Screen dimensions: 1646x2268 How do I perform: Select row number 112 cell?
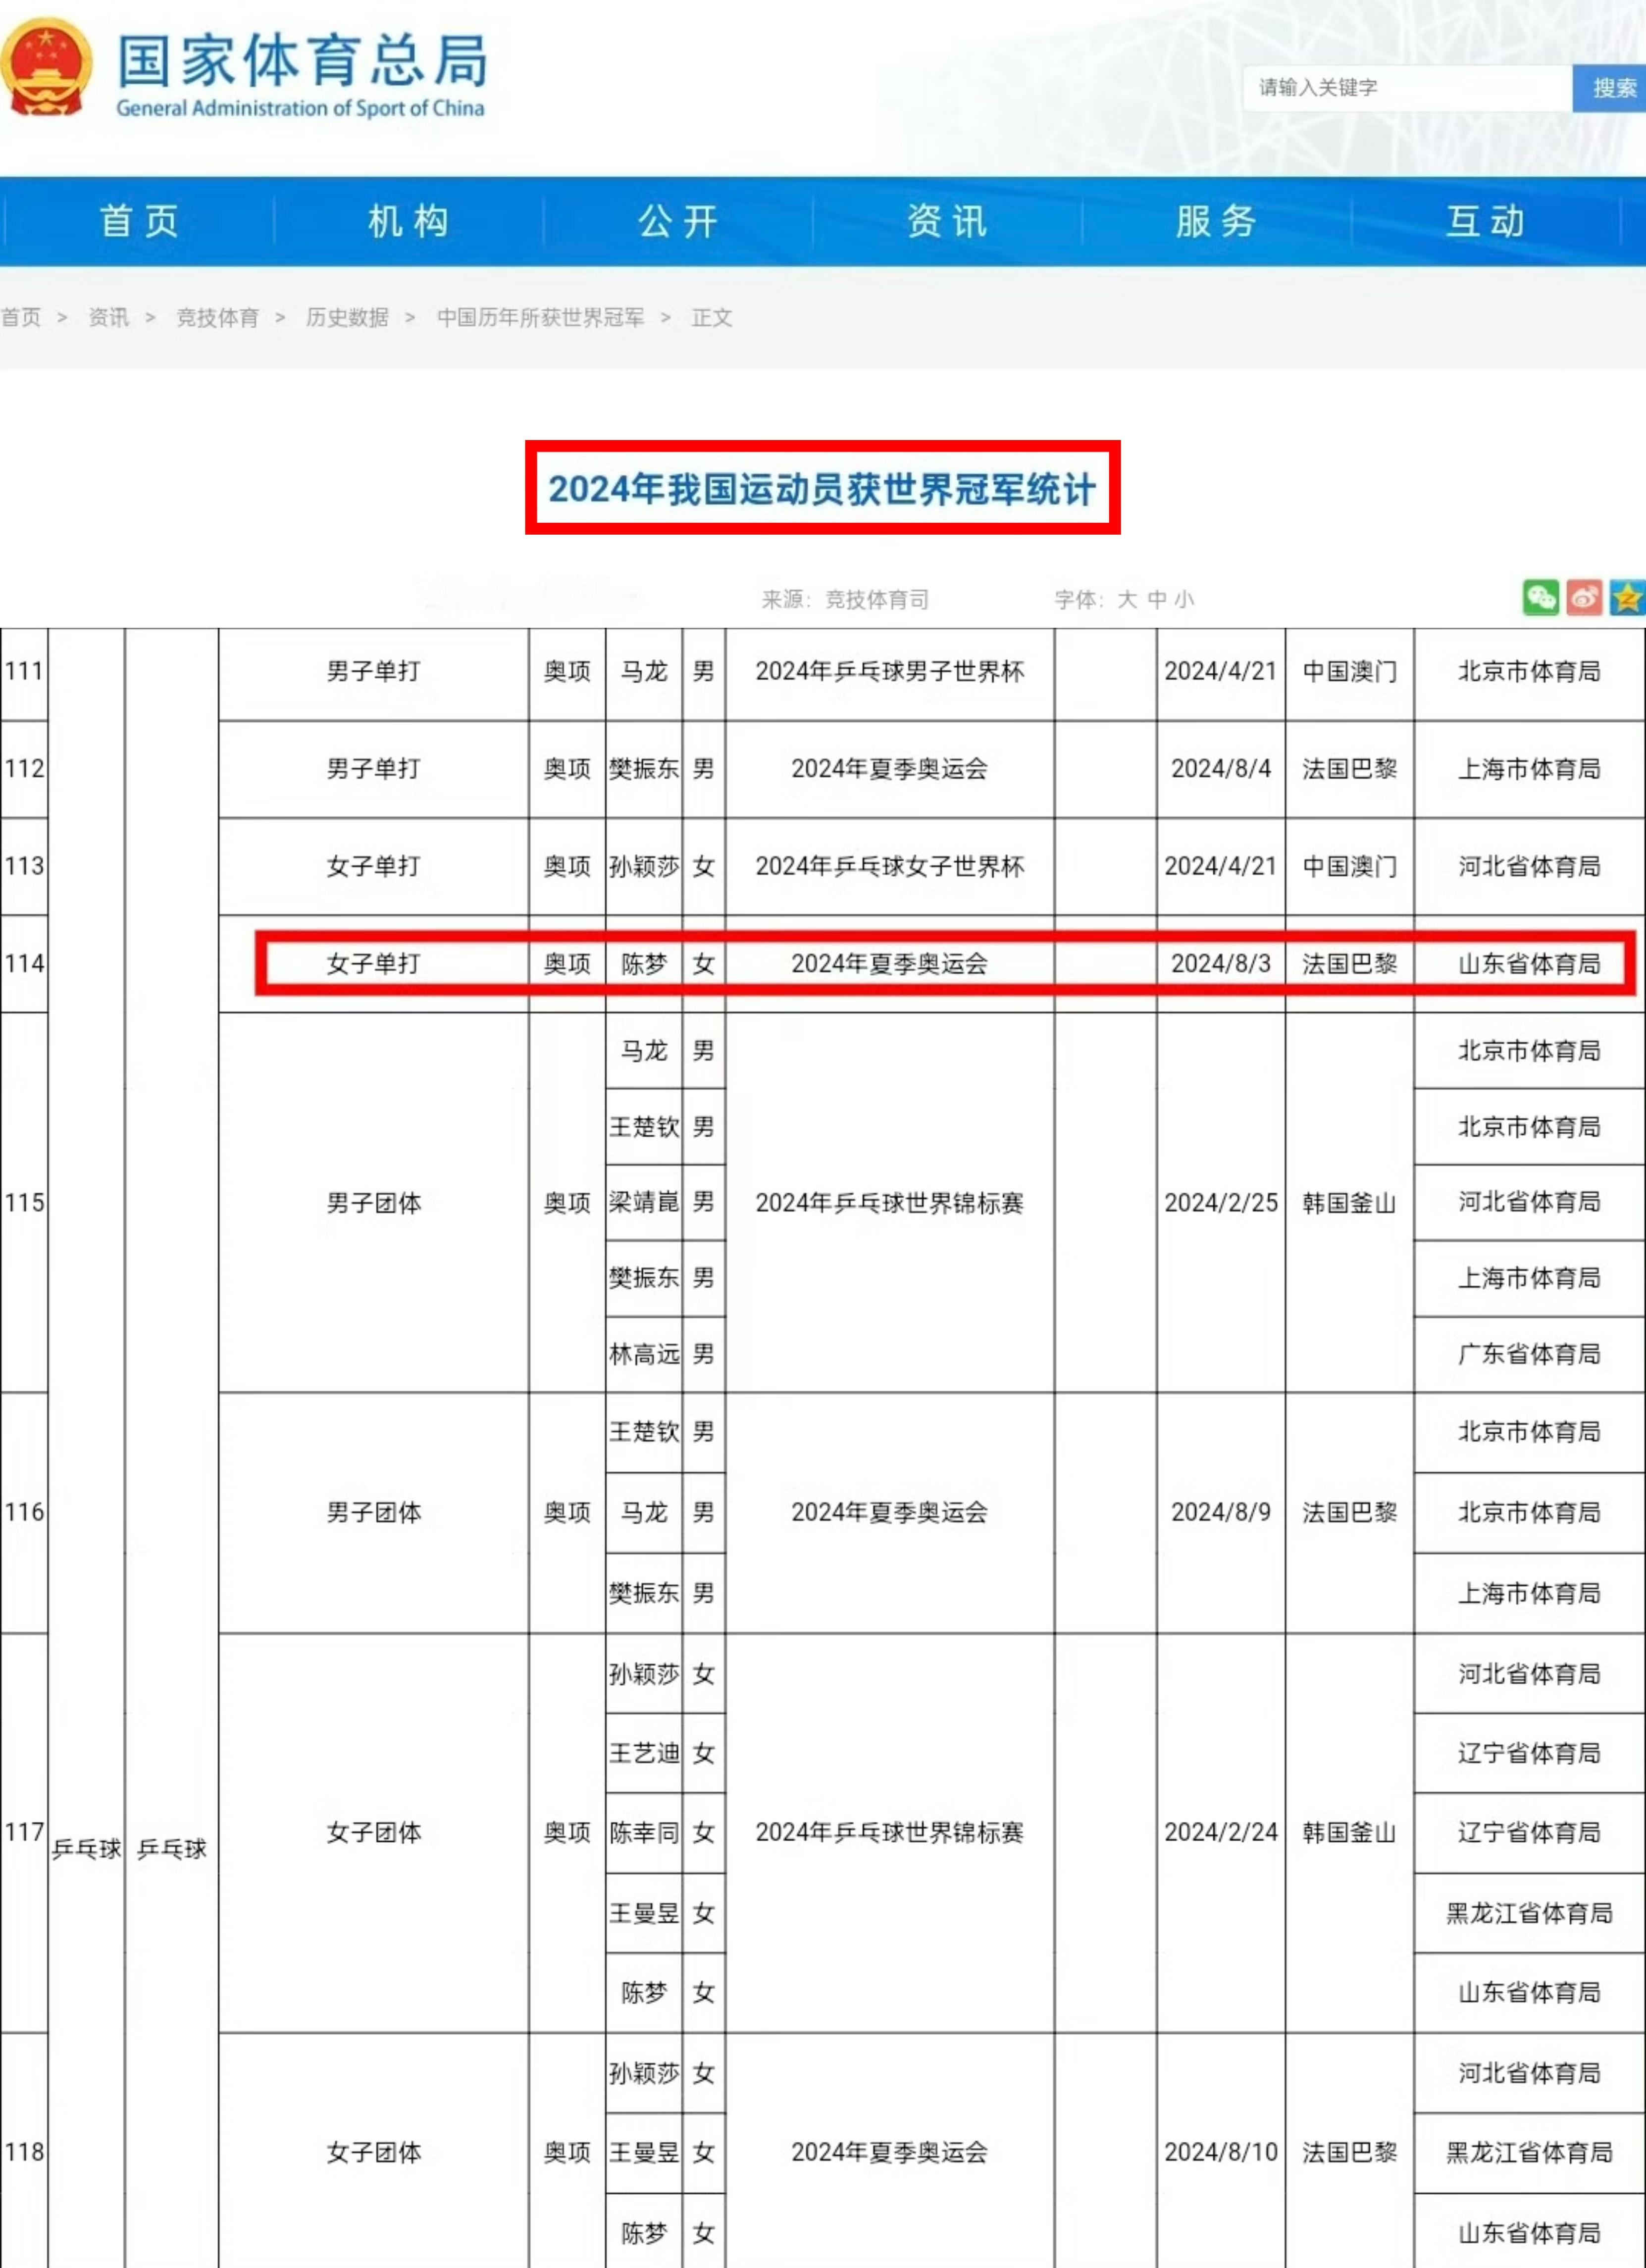point(24,769)
